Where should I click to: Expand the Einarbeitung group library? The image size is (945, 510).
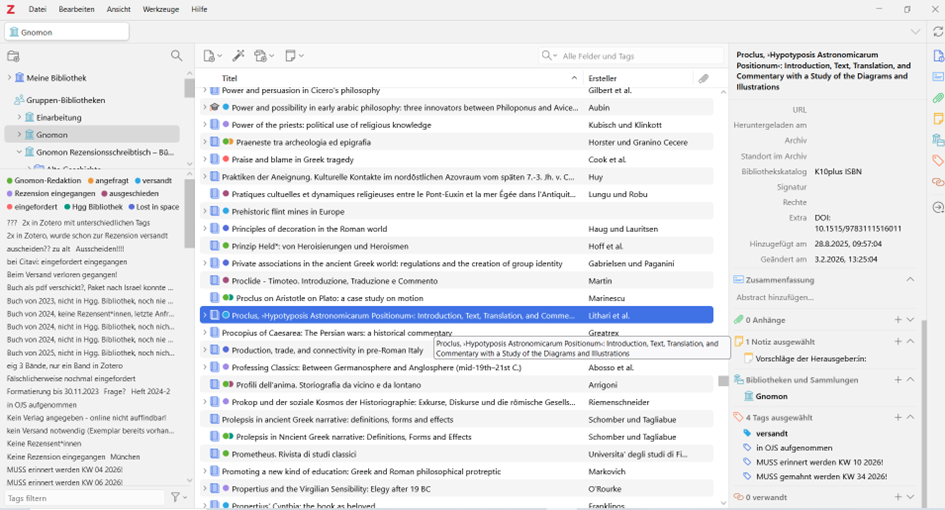pyautogui.click(x=19, y=117)
